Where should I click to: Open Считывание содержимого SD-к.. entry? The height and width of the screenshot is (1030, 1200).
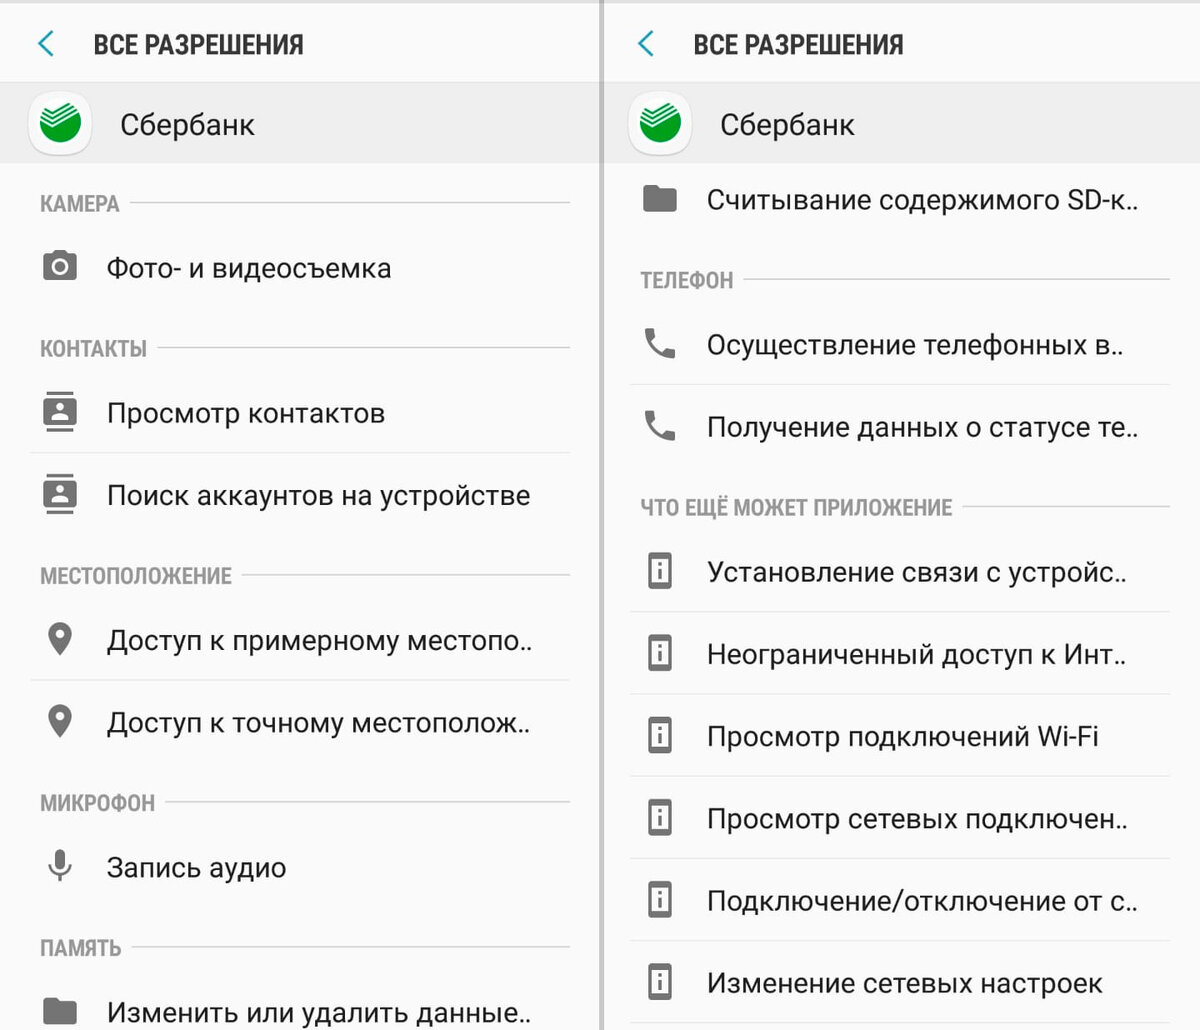coord(900,200)
